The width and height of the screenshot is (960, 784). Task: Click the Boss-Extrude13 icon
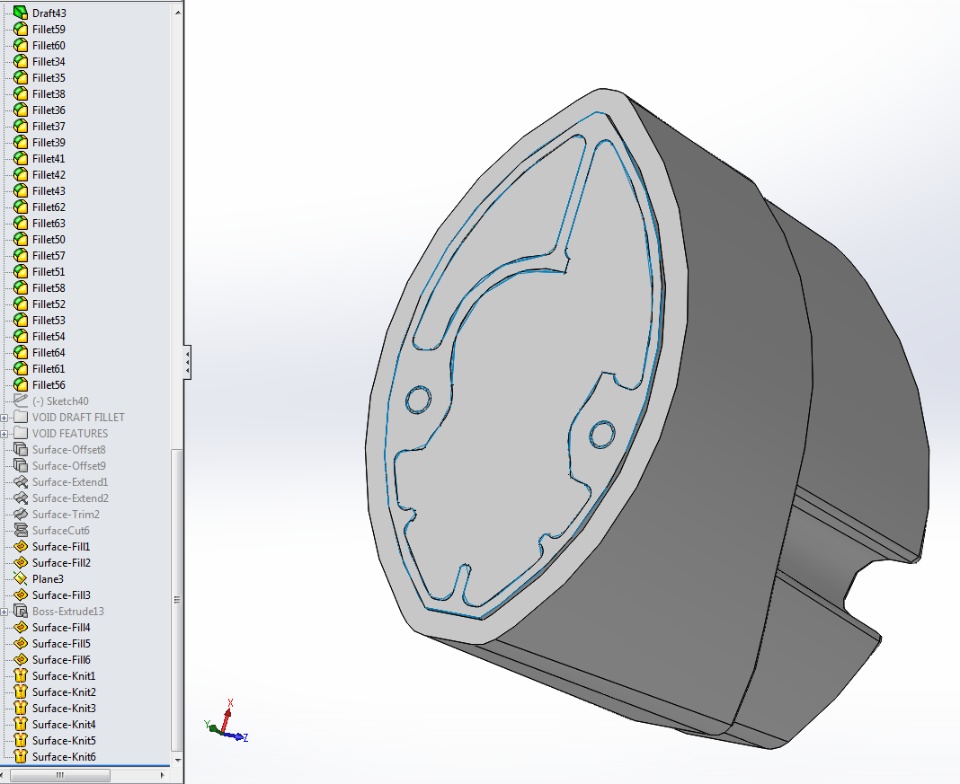[21, 611]
